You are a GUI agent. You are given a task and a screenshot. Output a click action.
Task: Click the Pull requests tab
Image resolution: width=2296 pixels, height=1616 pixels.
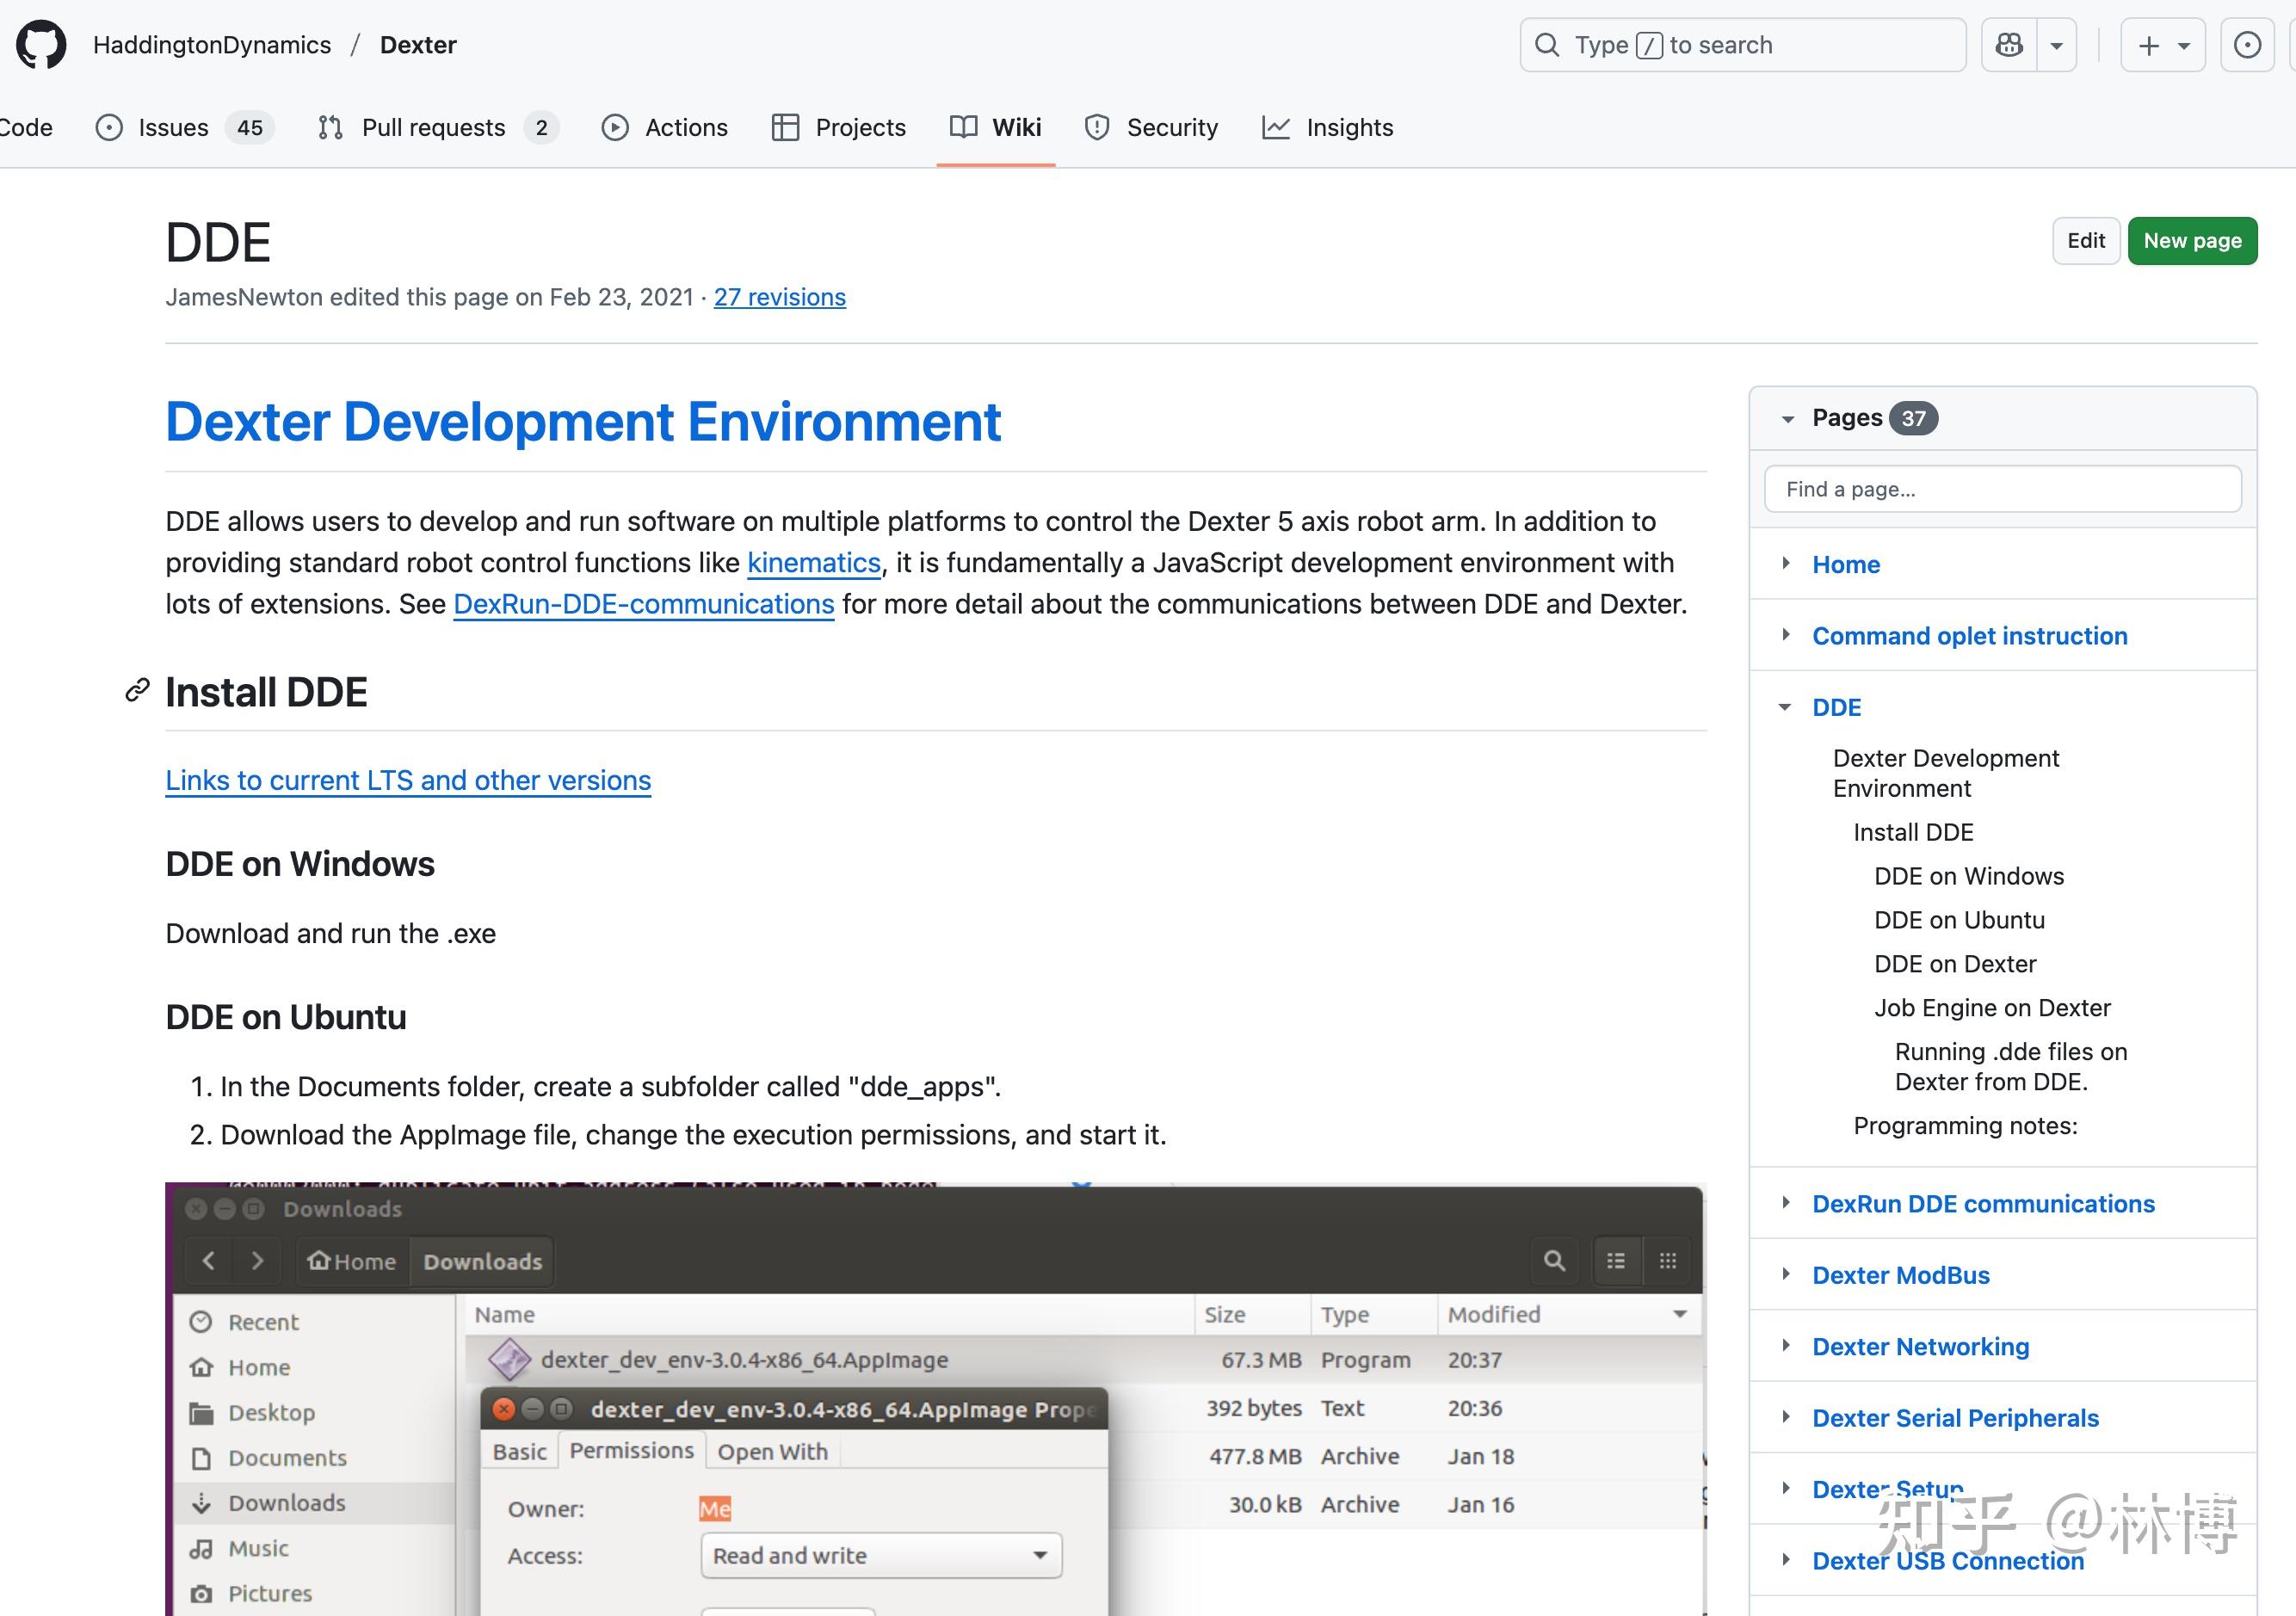pyautogui.click(x=432, y=127)
